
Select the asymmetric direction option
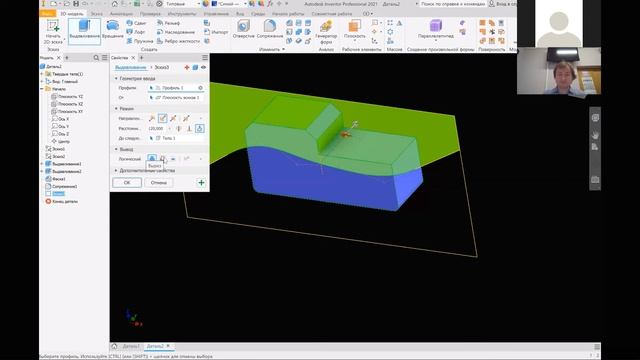(x=186, y=118)
